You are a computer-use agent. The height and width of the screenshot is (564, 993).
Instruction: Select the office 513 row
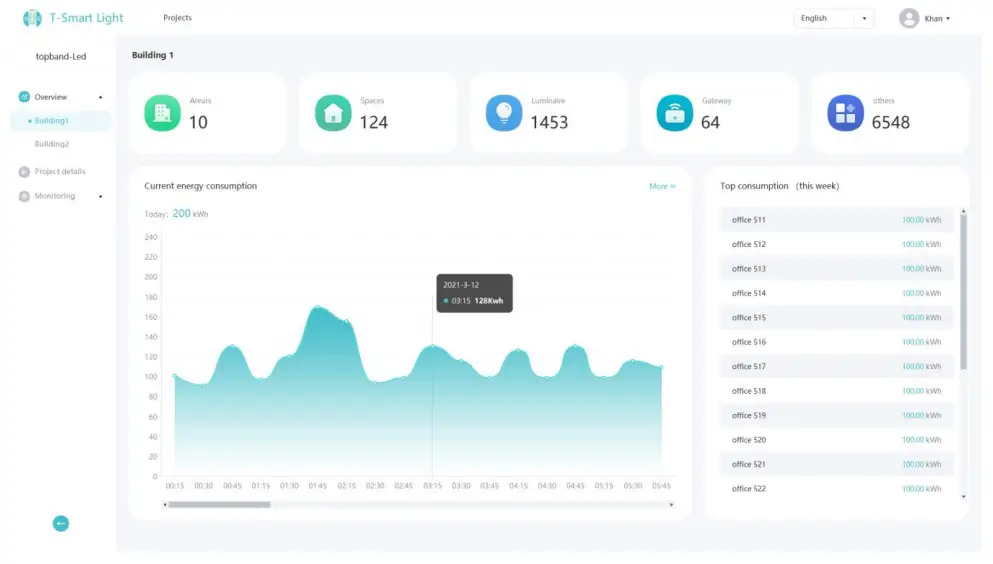click(x=836, y=269)
